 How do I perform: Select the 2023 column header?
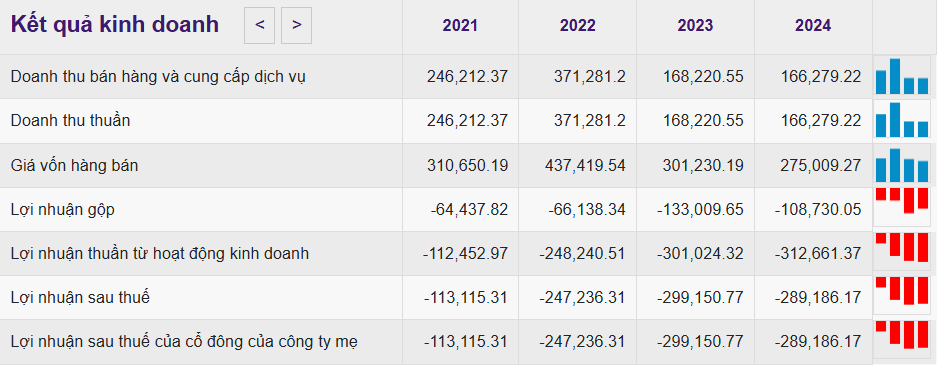coord(695,25)
